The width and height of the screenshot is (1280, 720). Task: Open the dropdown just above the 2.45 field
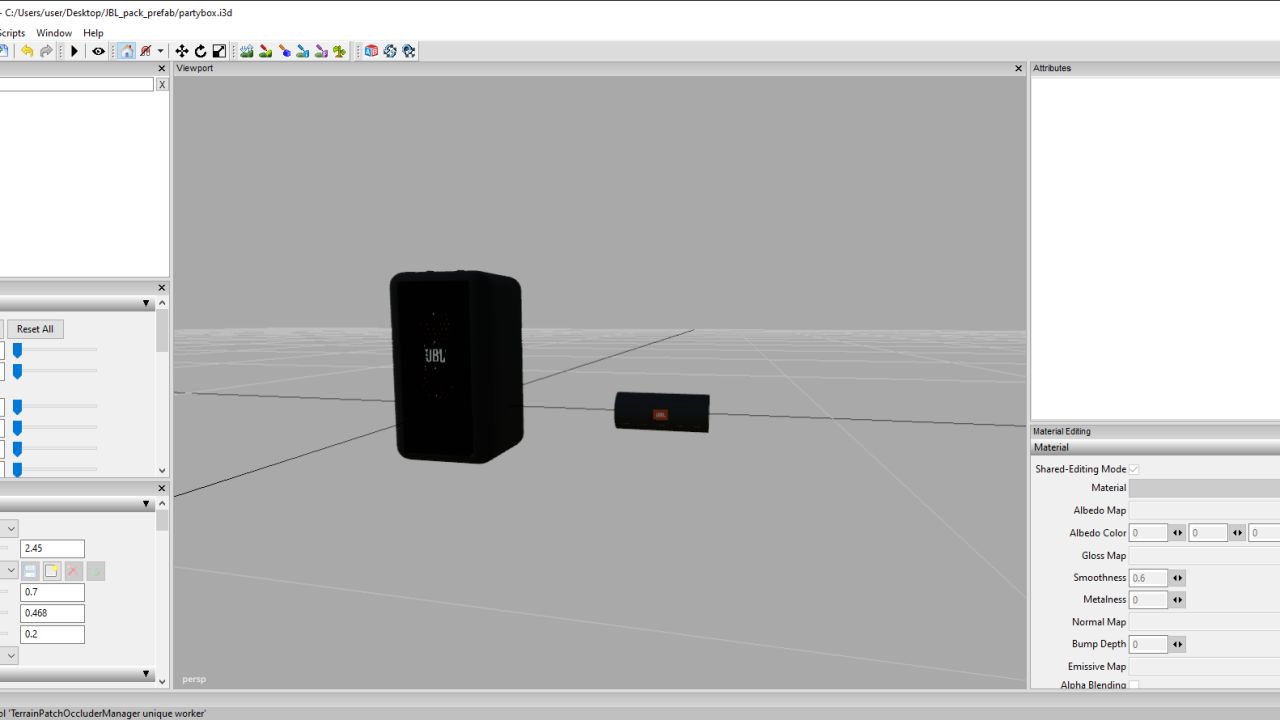(9, 528)
